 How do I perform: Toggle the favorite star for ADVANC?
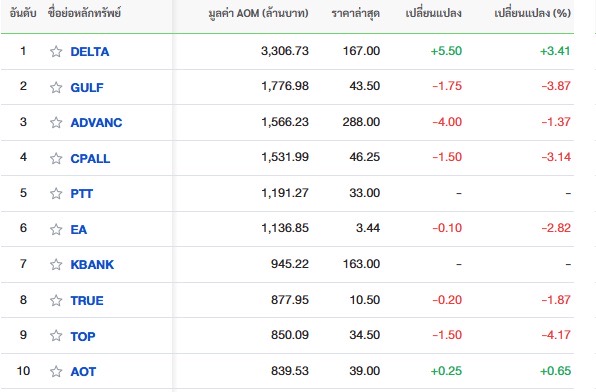pyautogui.click(x=56, y=122)
